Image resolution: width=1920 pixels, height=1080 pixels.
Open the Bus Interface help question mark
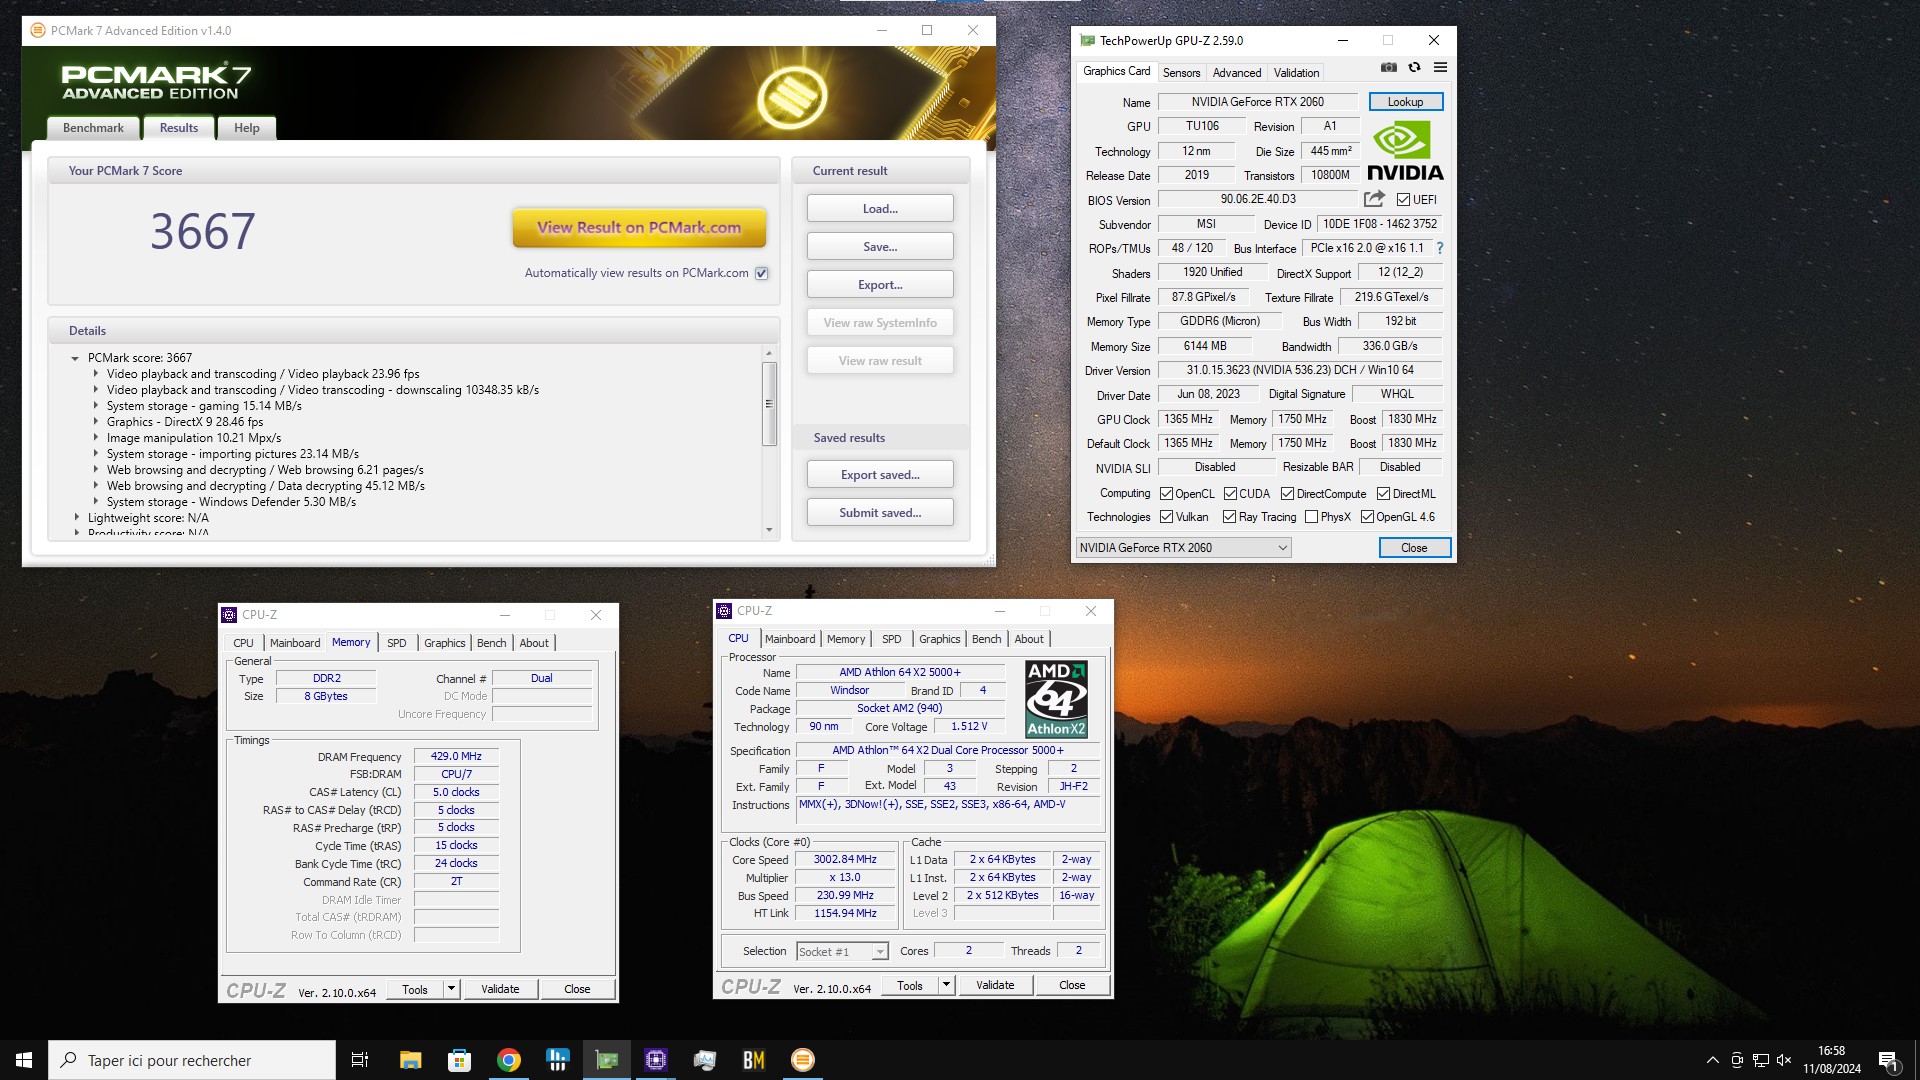click(1440, 248)
